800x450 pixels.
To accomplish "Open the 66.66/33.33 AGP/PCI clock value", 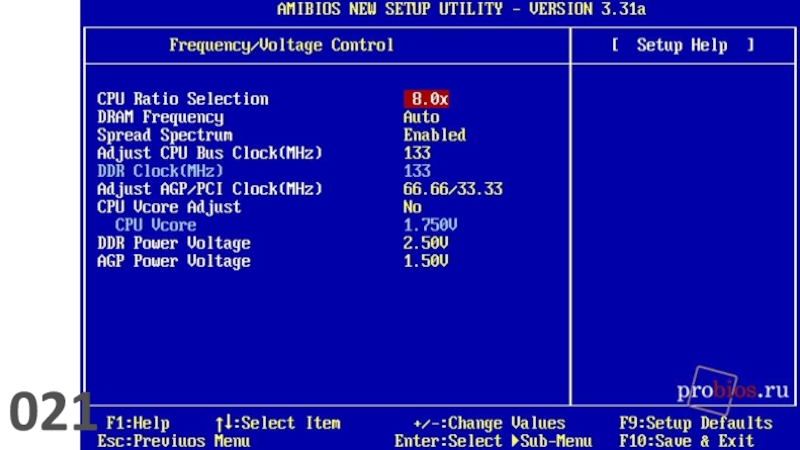I will point(453,189).
